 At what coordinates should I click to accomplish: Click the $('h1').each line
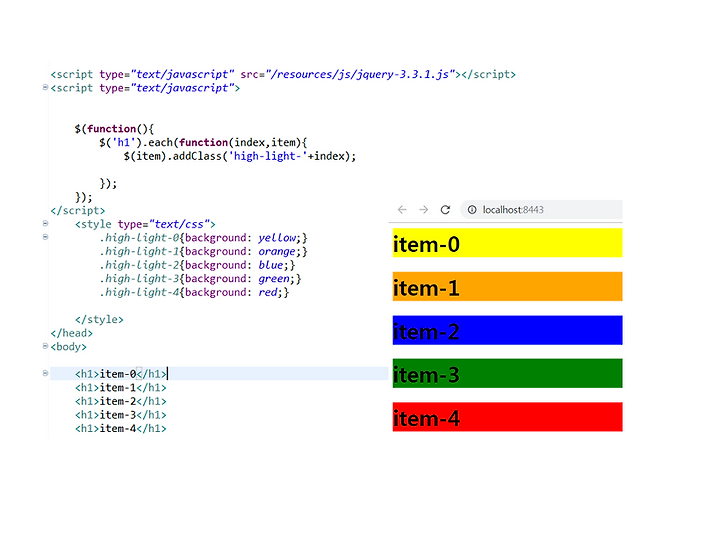click(x=203, y=143)
